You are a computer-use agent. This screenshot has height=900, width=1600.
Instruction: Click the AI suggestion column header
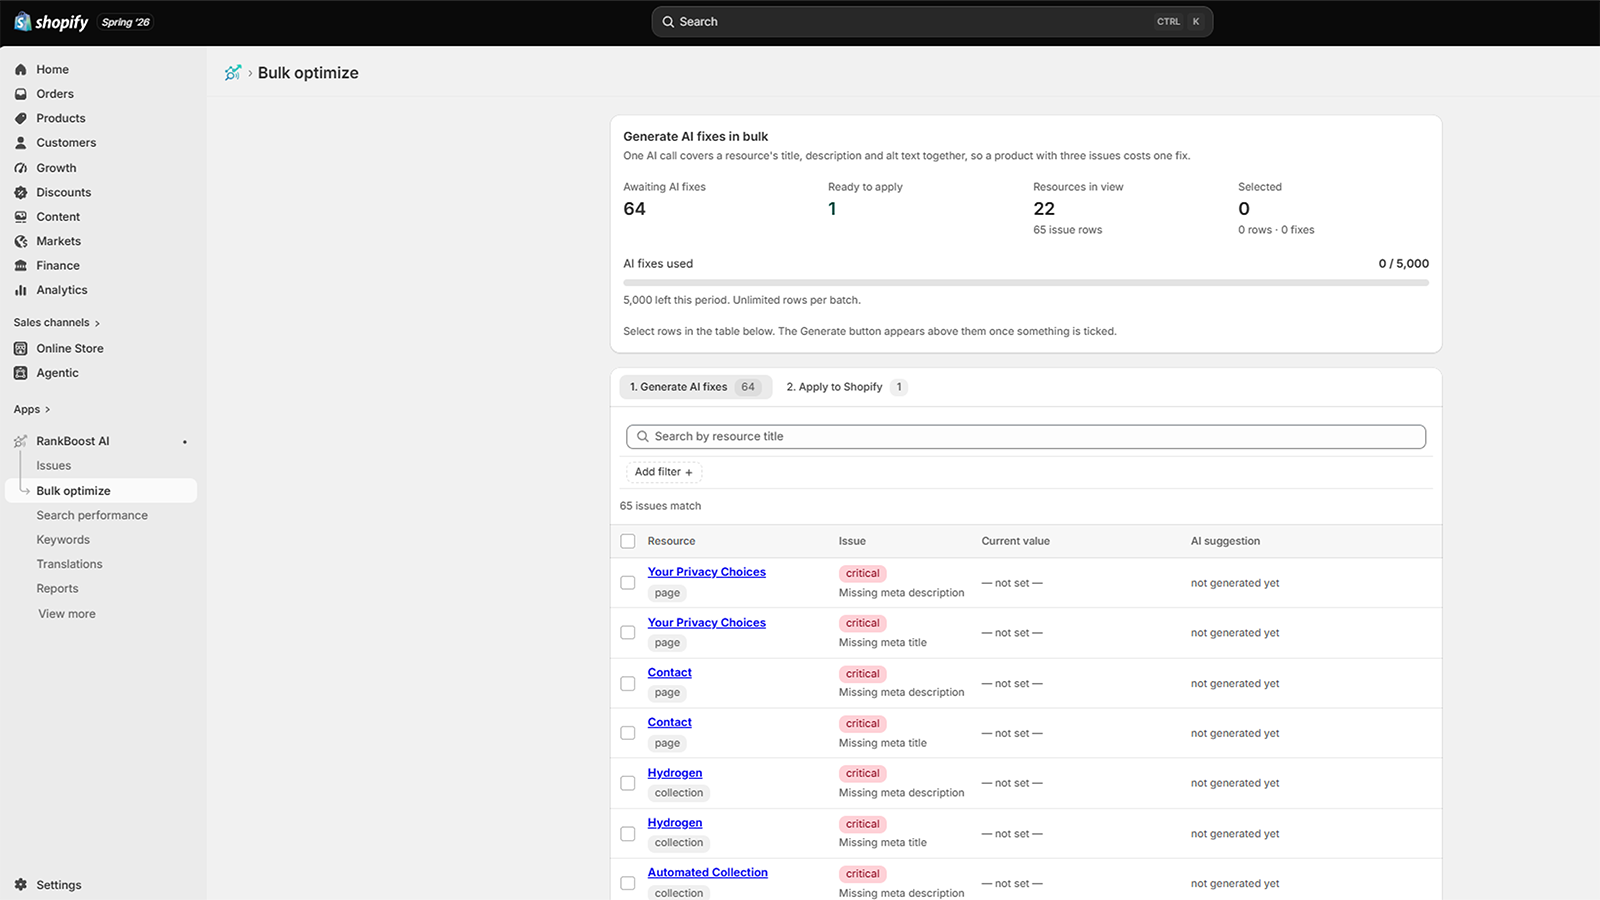pyautogui.click(x=1226, y=541)
